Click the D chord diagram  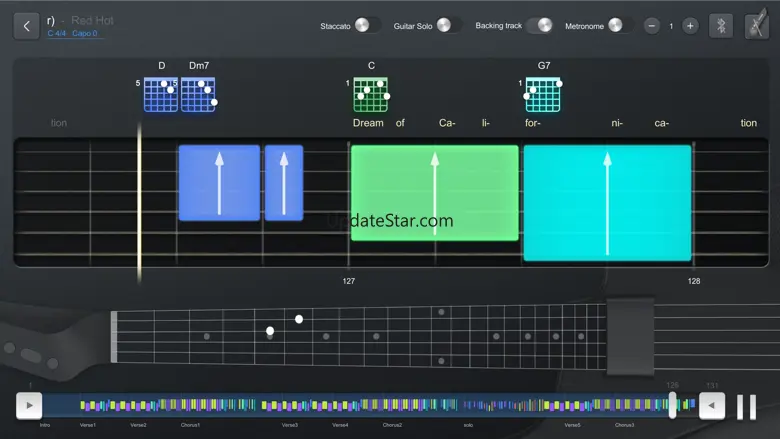point(160,95)
